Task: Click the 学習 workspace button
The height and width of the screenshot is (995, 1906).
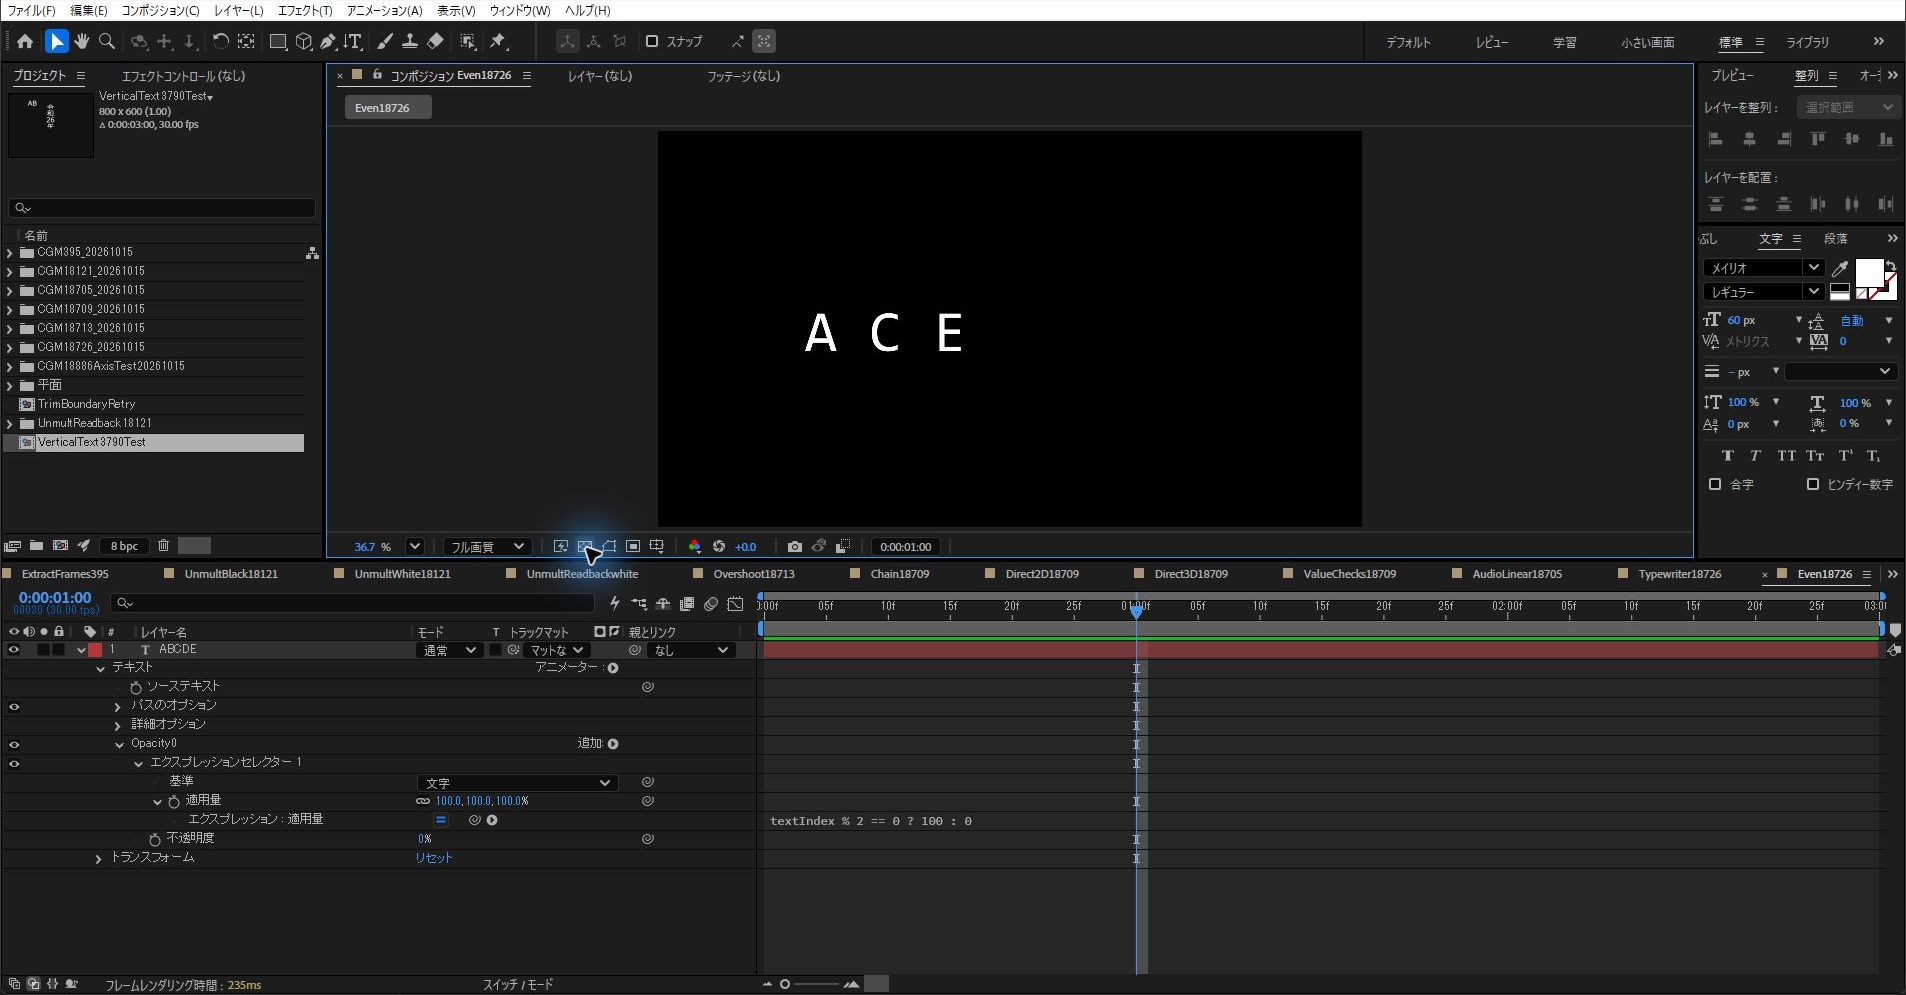Action: (1564, 42)
